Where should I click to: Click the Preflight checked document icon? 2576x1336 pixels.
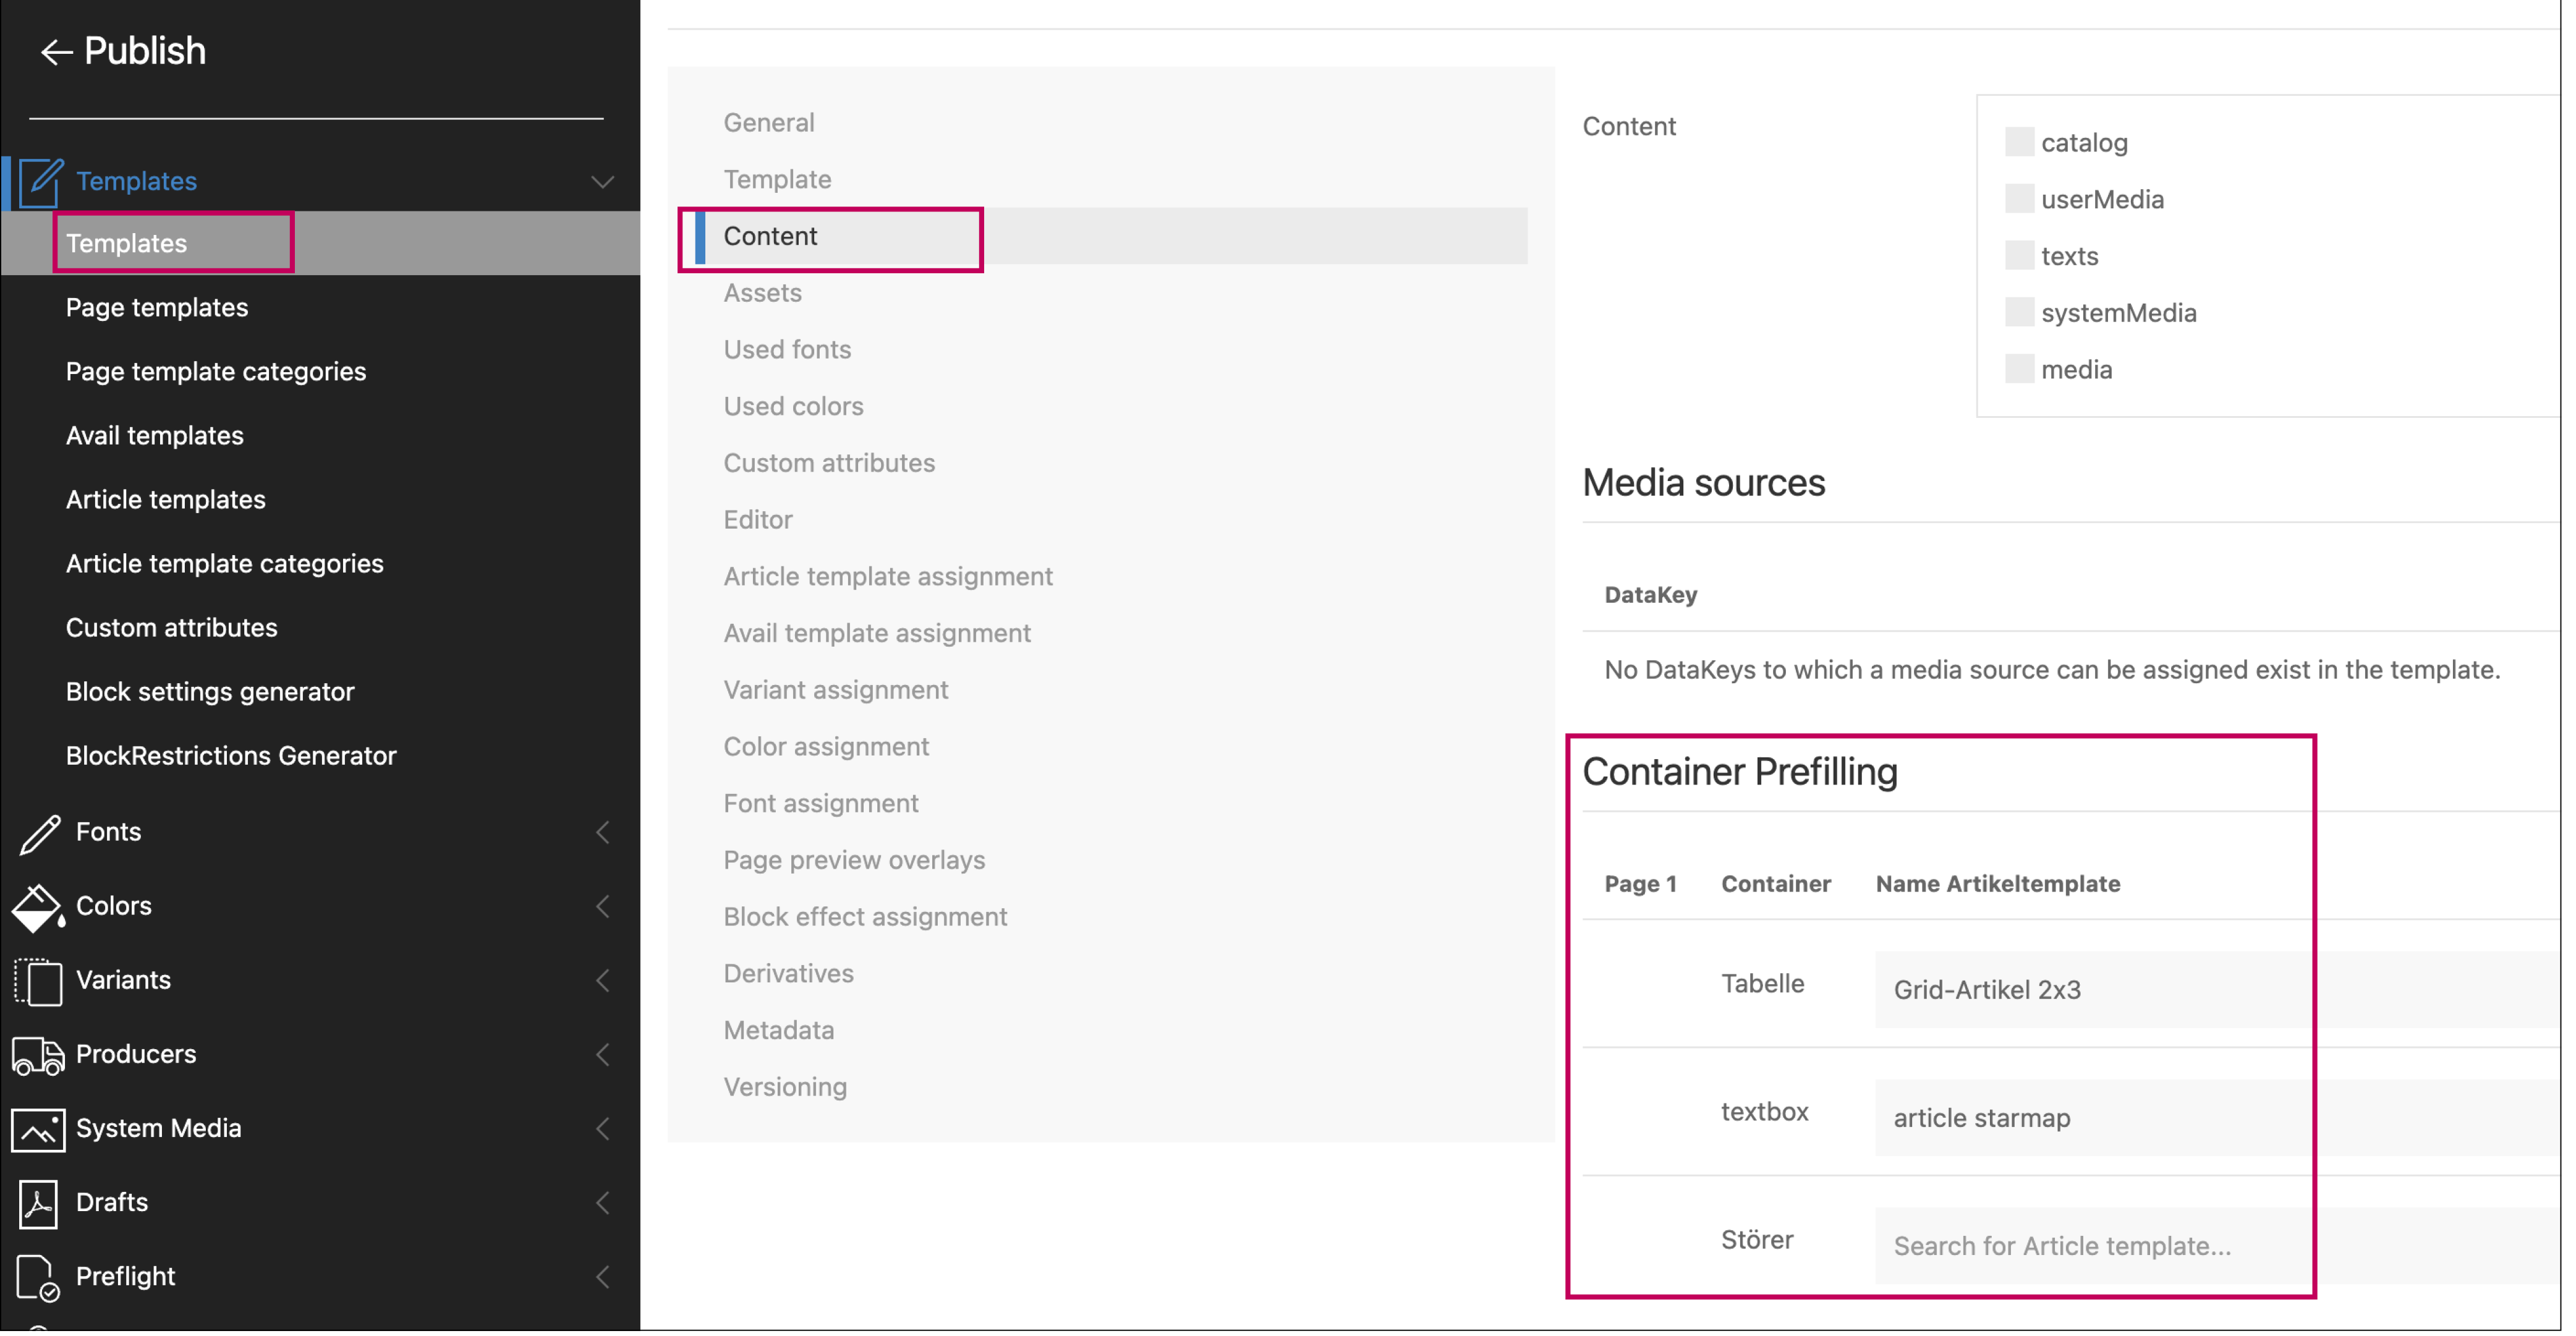(38, 1278)
